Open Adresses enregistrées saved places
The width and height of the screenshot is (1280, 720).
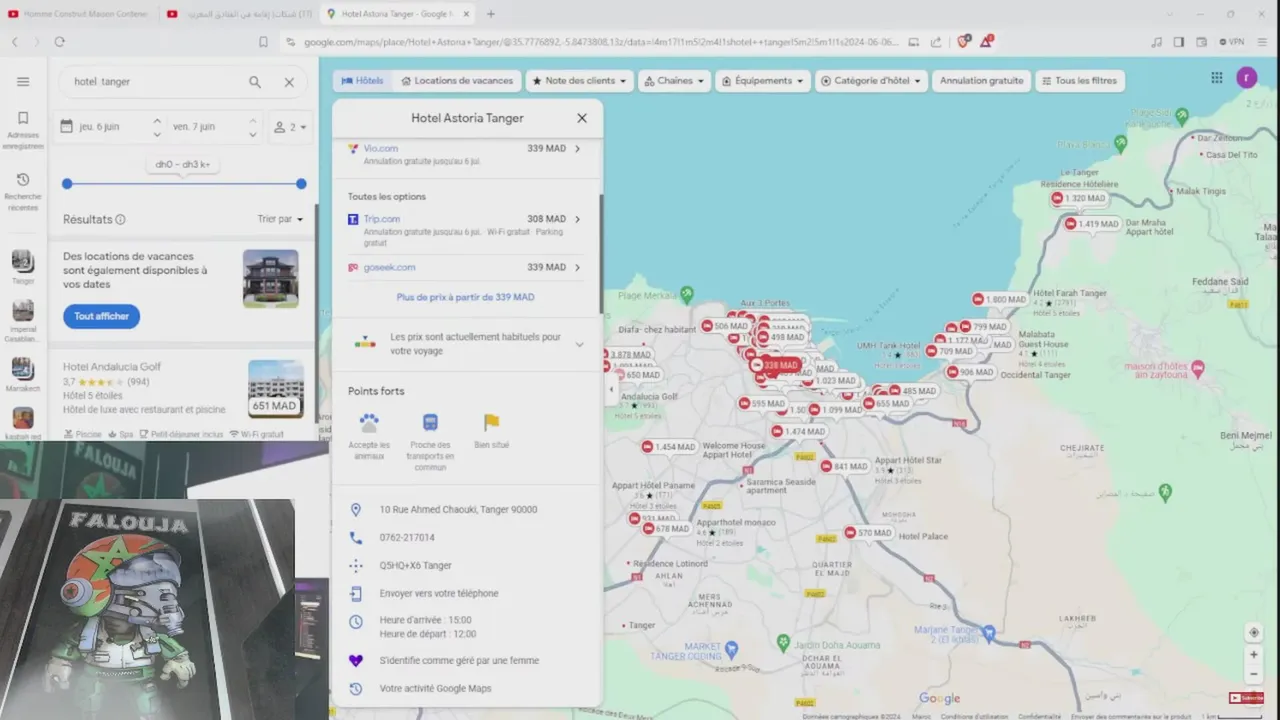coord(23,130)
